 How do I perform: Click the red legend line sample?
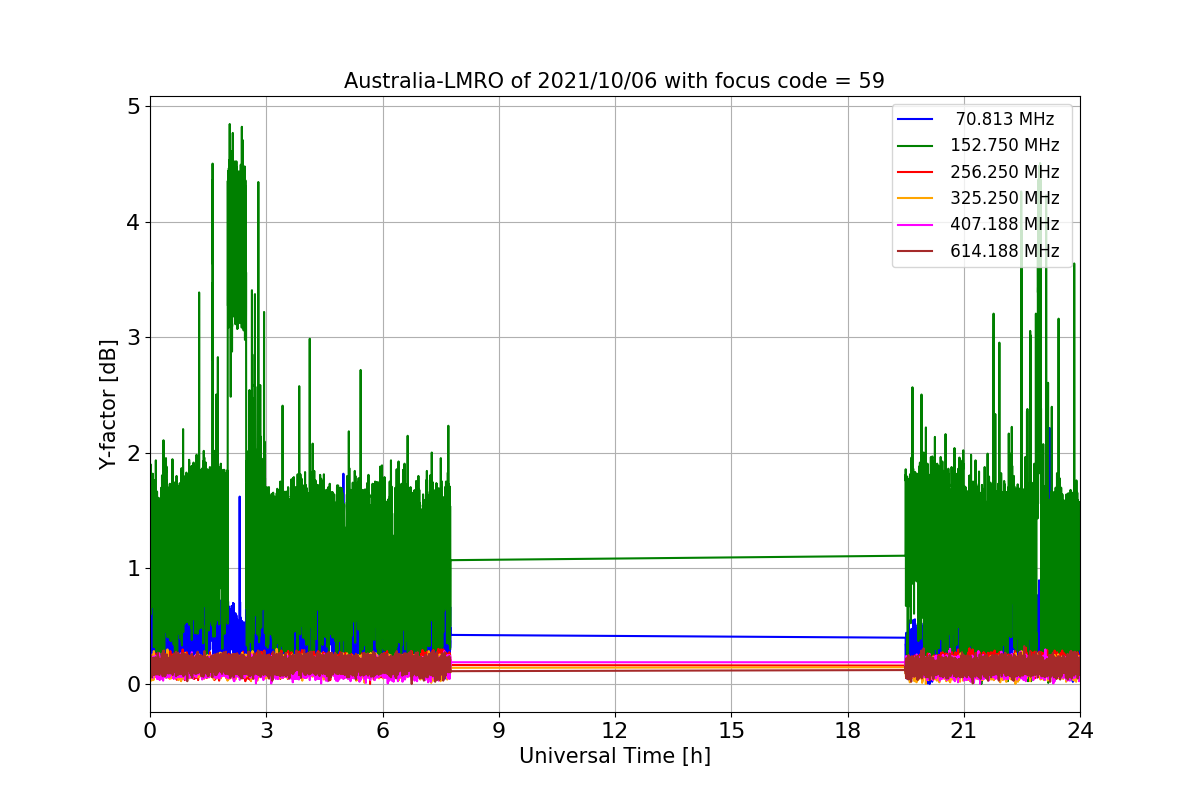(x=916, y=173)
